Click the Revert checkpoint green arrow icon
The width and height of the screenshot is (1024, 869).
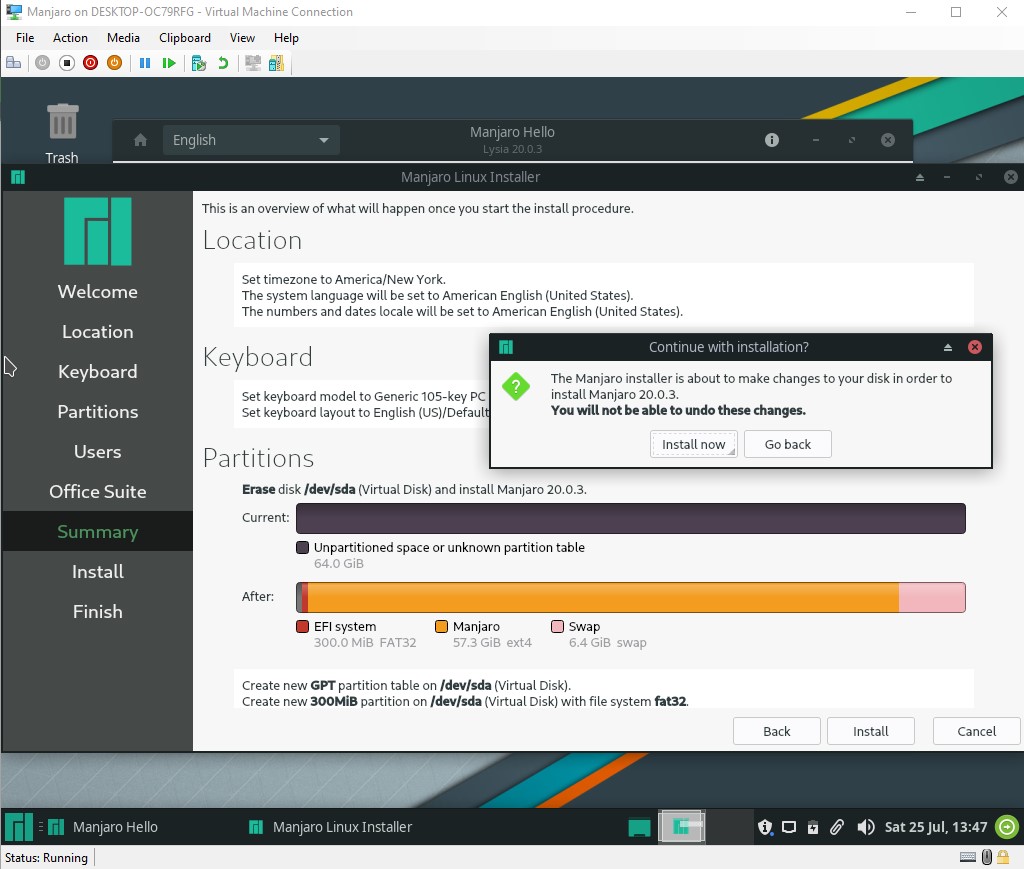(x=223, y=63)
